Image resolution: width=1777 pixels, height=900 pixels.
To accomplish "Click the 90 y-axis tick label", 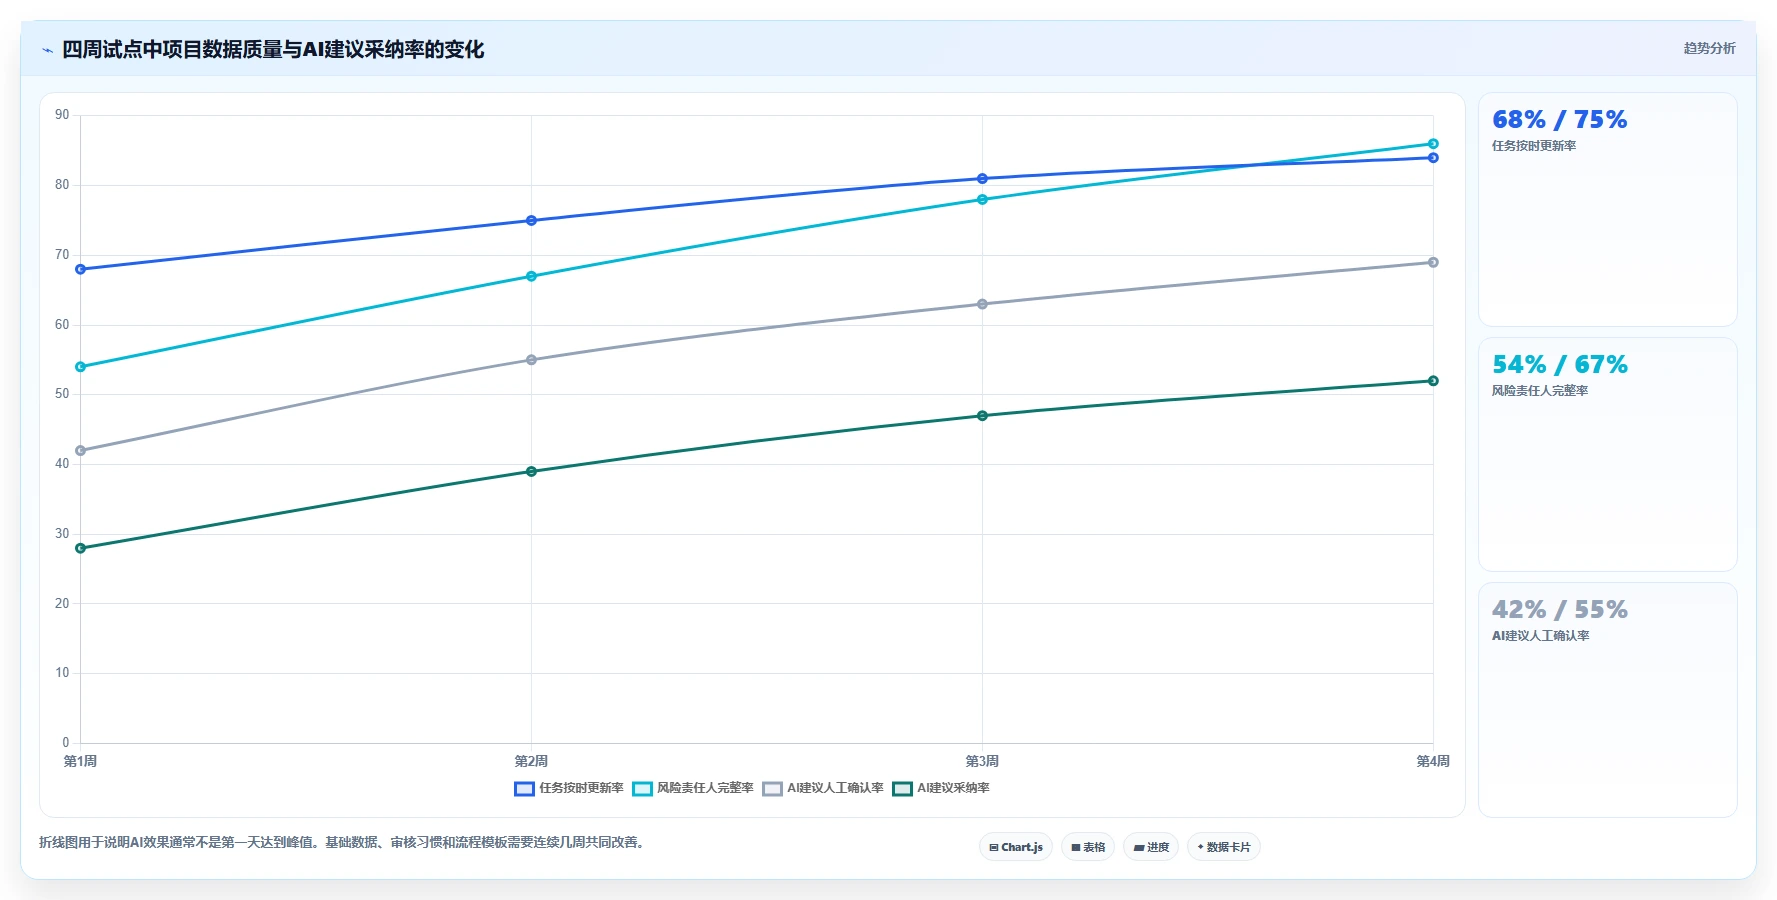I will pos(62,115).
